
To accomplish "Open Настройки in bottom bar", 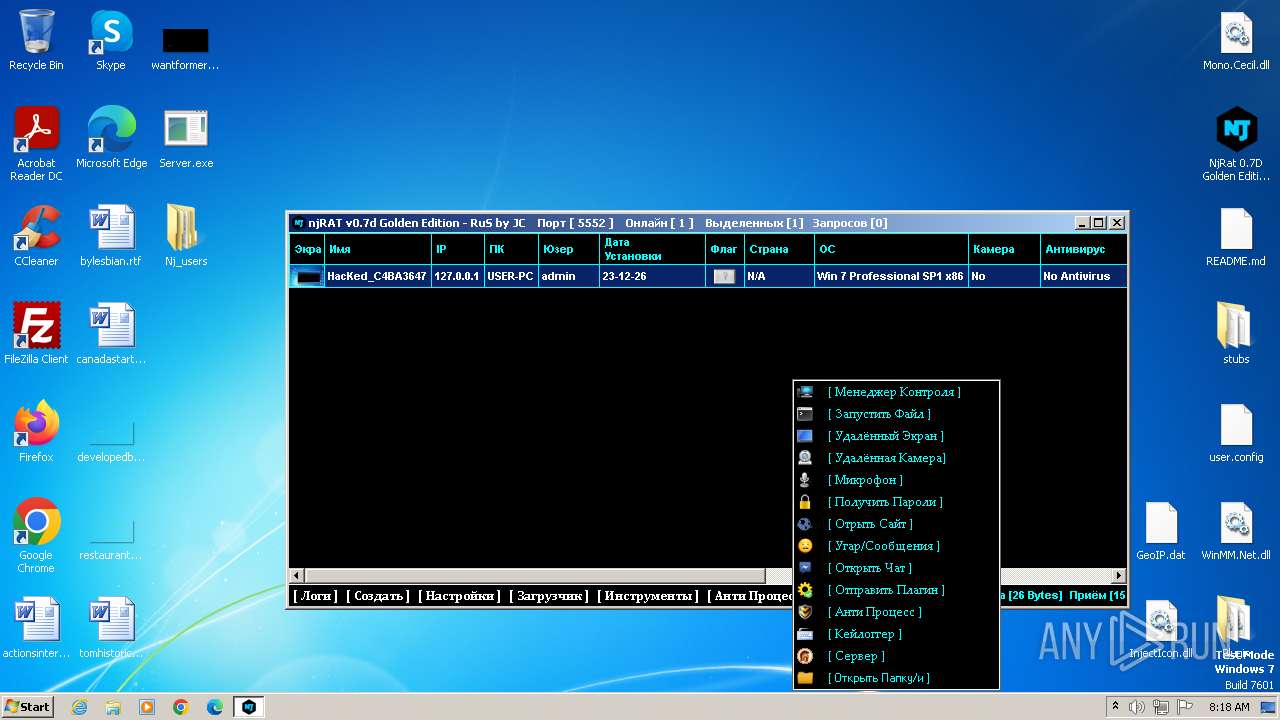I will click(x=459, y=596).
